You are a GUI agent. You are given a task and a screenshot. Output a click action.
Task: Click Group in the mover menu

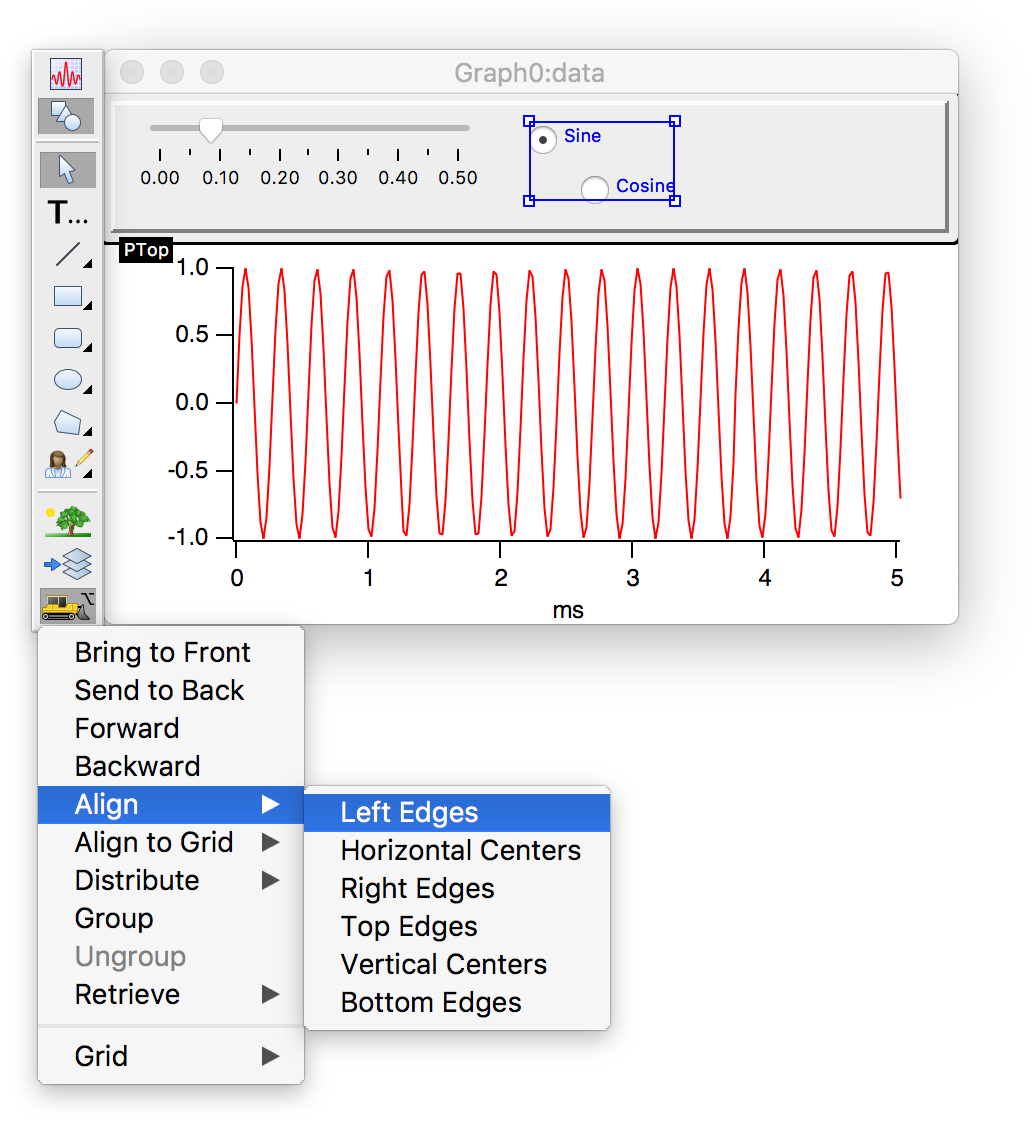tap(114, 919)
